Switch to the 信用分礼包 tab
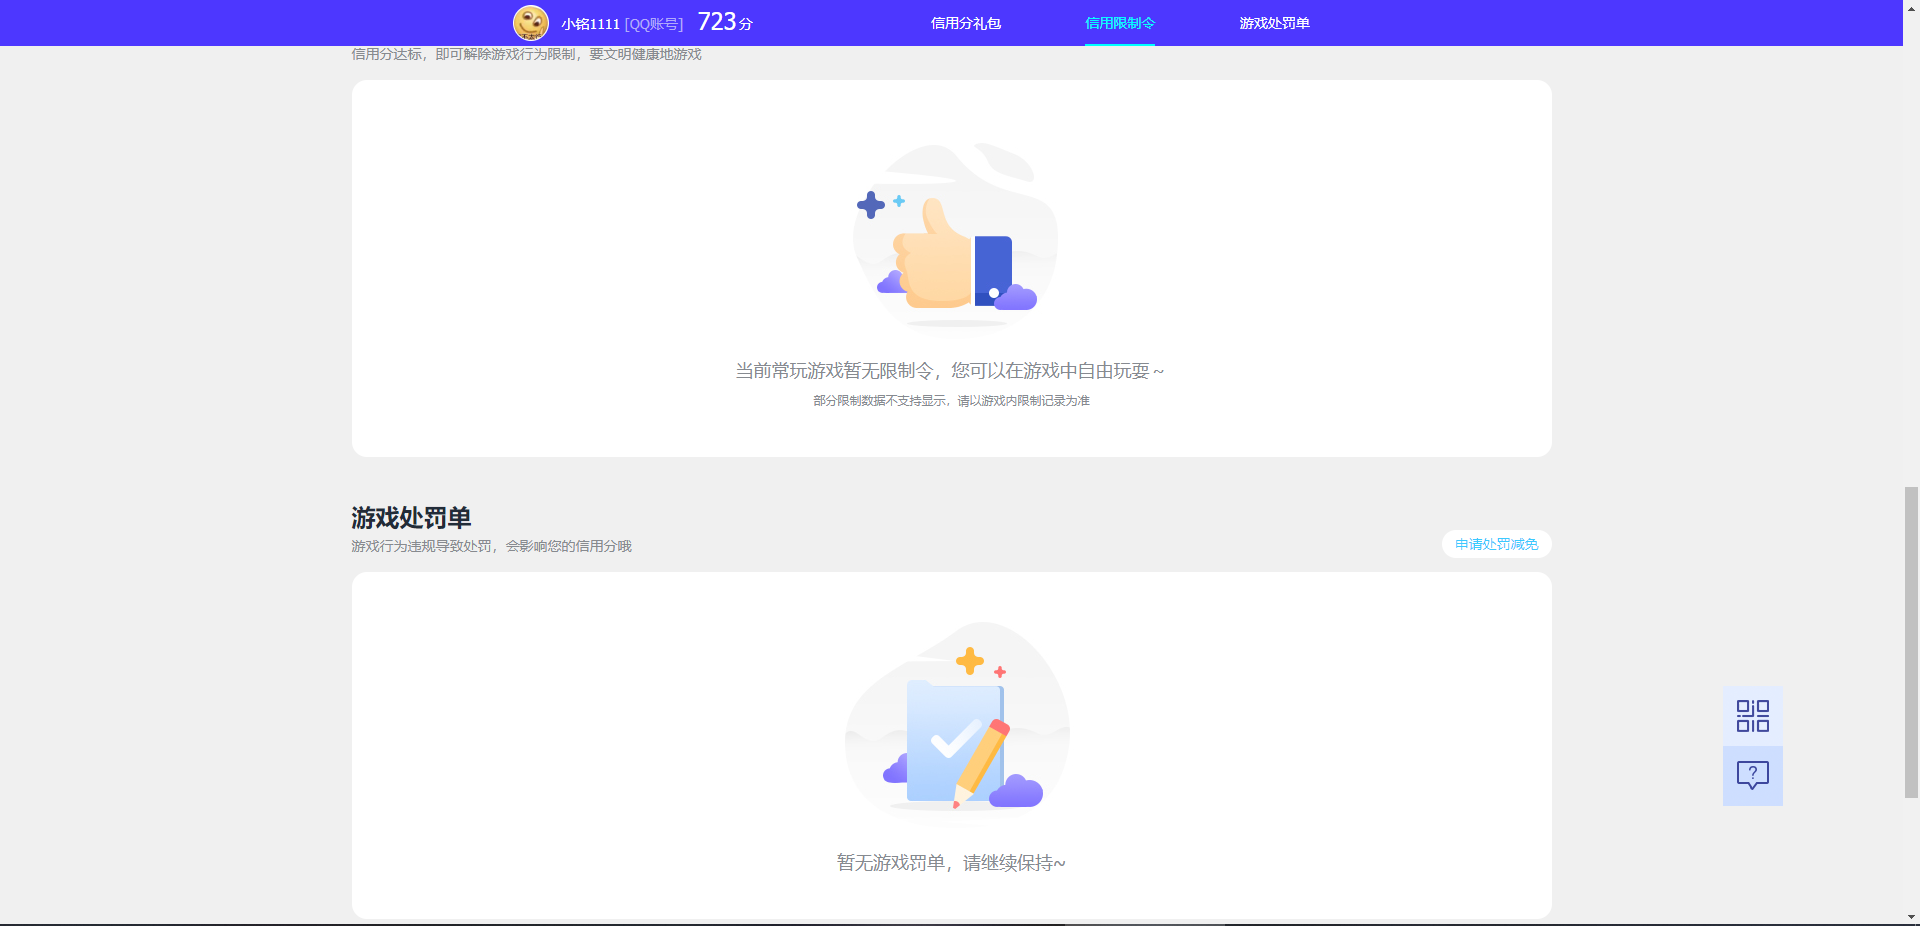 coord(966,22)
